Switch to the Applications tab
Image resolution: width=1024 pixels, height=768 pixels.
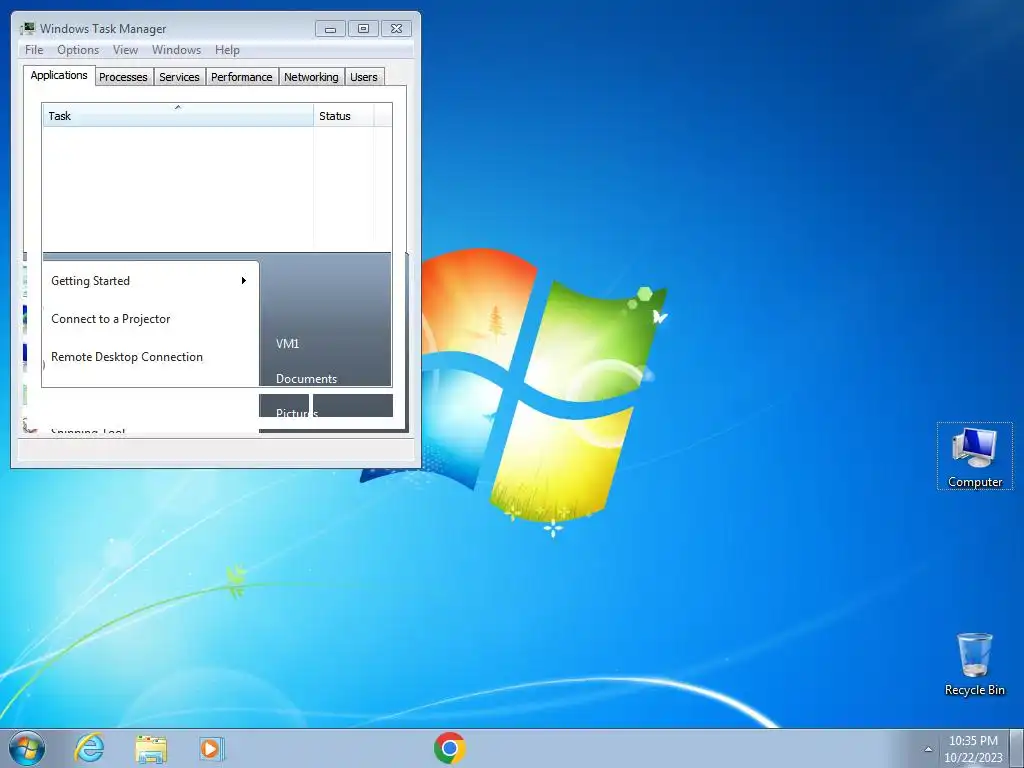pos(59,75)
